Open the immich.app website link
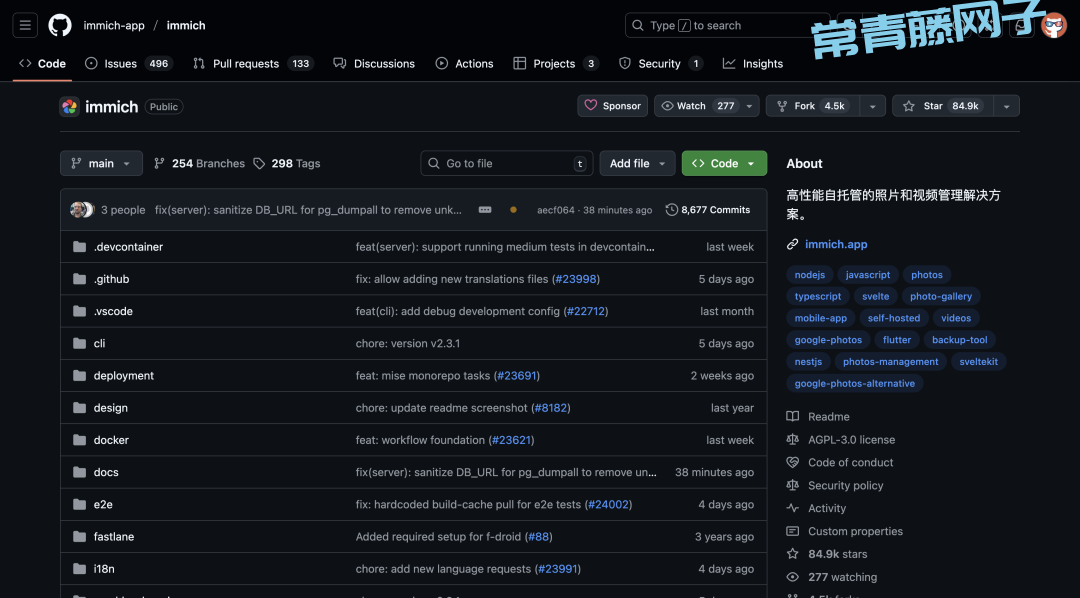The height and width of the screenshot is (598, 1080). pyautogui.click(x=836, y=244)
